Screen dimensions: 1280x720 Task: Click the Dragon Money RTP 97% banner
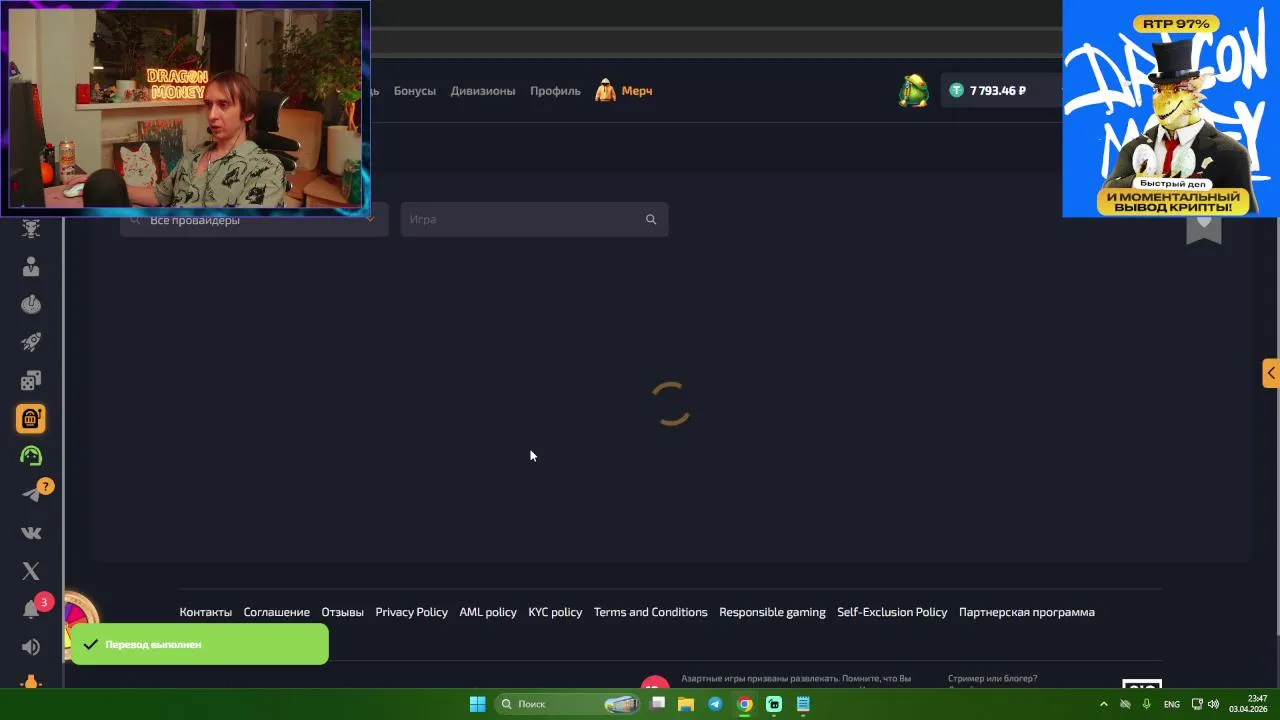(x=1171, y=108)
